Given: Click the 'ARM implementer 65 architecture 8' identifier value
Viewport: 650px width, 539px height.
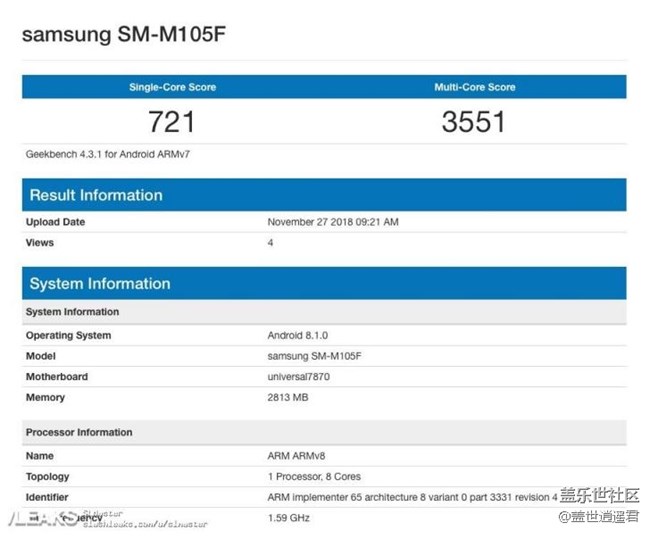Looking at the screenshot, I should click(412, 497).
